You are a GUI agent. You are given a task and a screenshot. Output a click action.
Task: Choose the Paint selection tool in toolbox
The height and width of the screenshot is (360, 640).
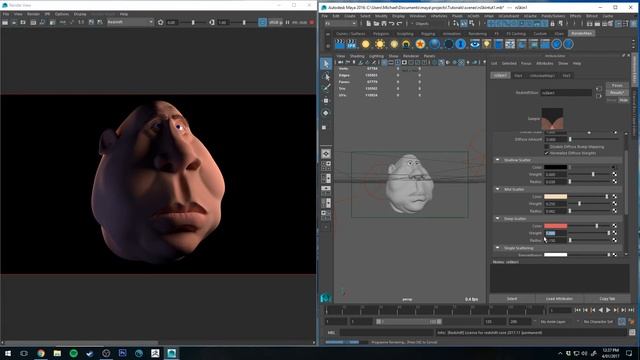point(326,88)
